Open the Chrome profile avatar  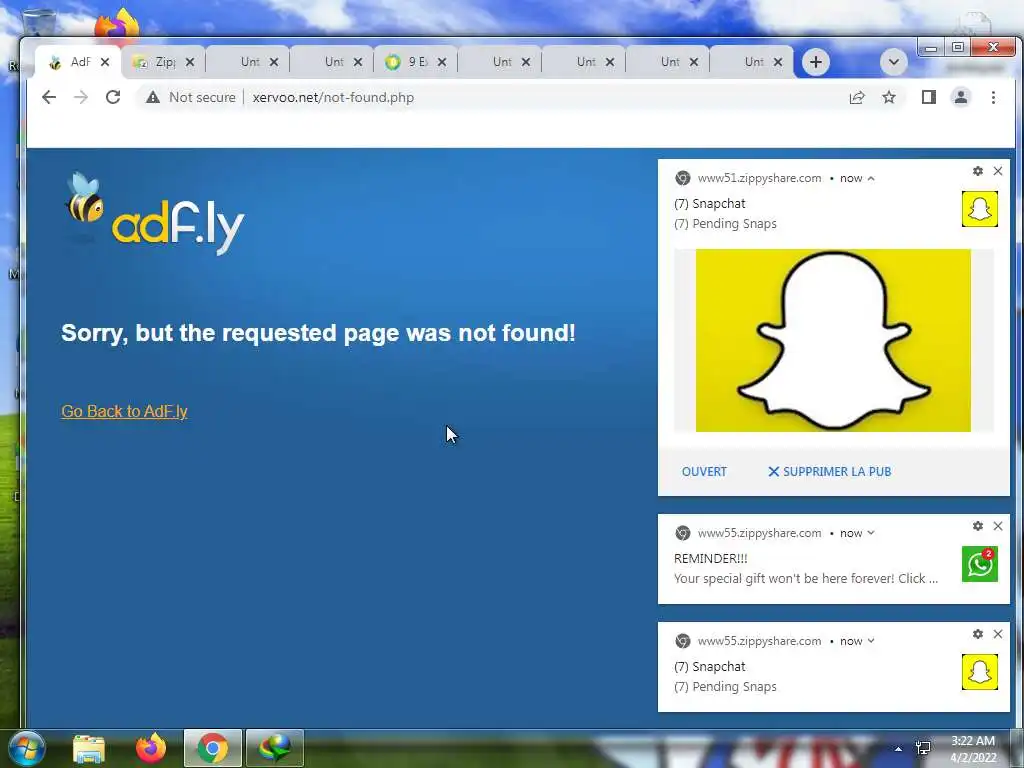[x=961, y=97]
